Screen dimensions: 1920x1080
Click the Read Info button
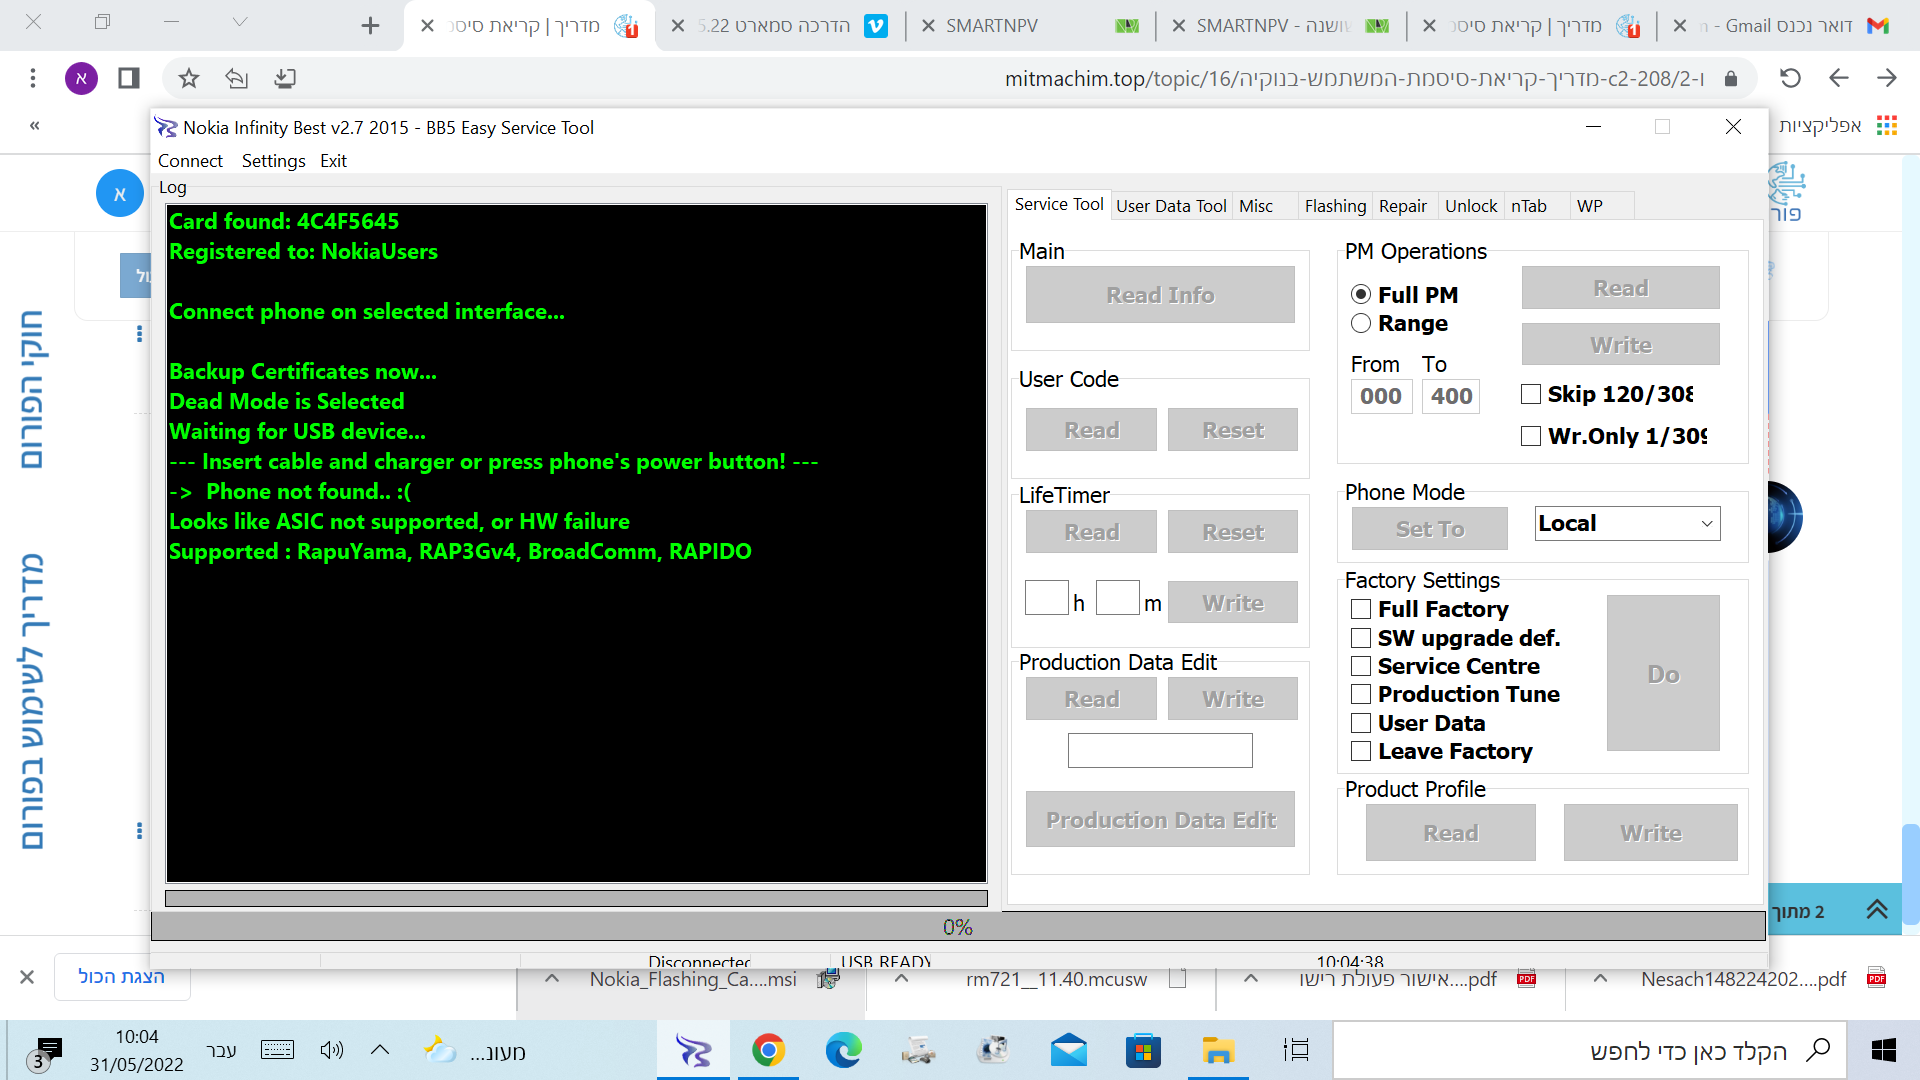(1160, 295)
